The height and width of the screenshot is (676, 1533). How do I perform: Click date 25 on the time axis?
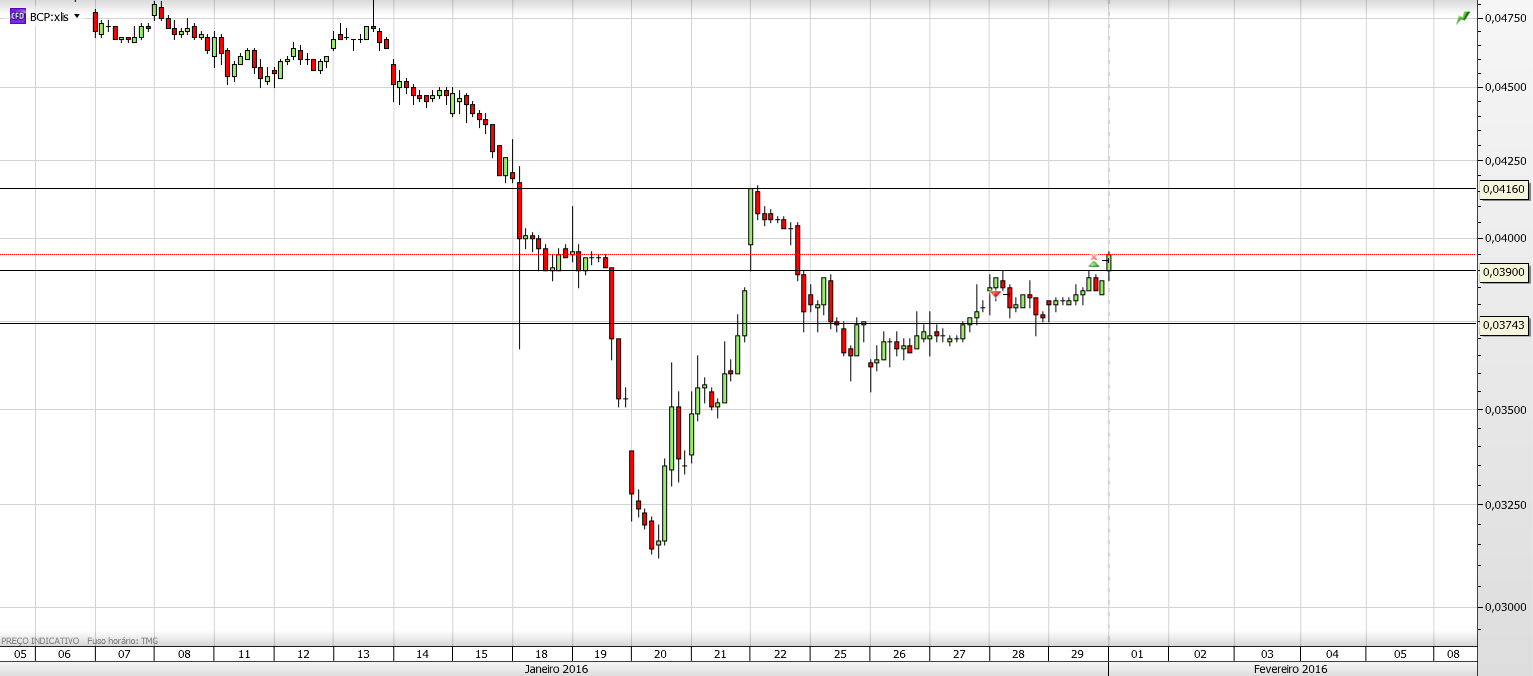point(840,654)
